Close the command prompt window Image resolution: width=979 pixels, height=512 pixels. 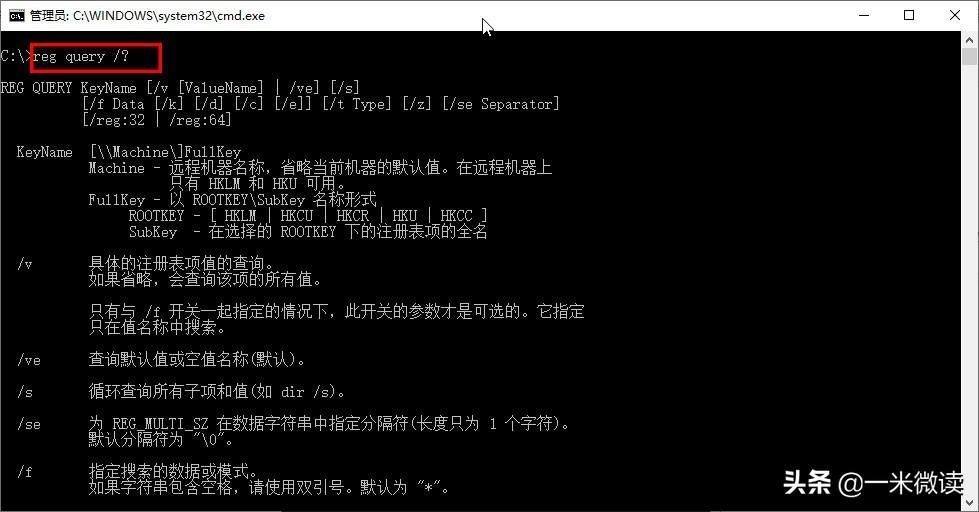(955, 15)
